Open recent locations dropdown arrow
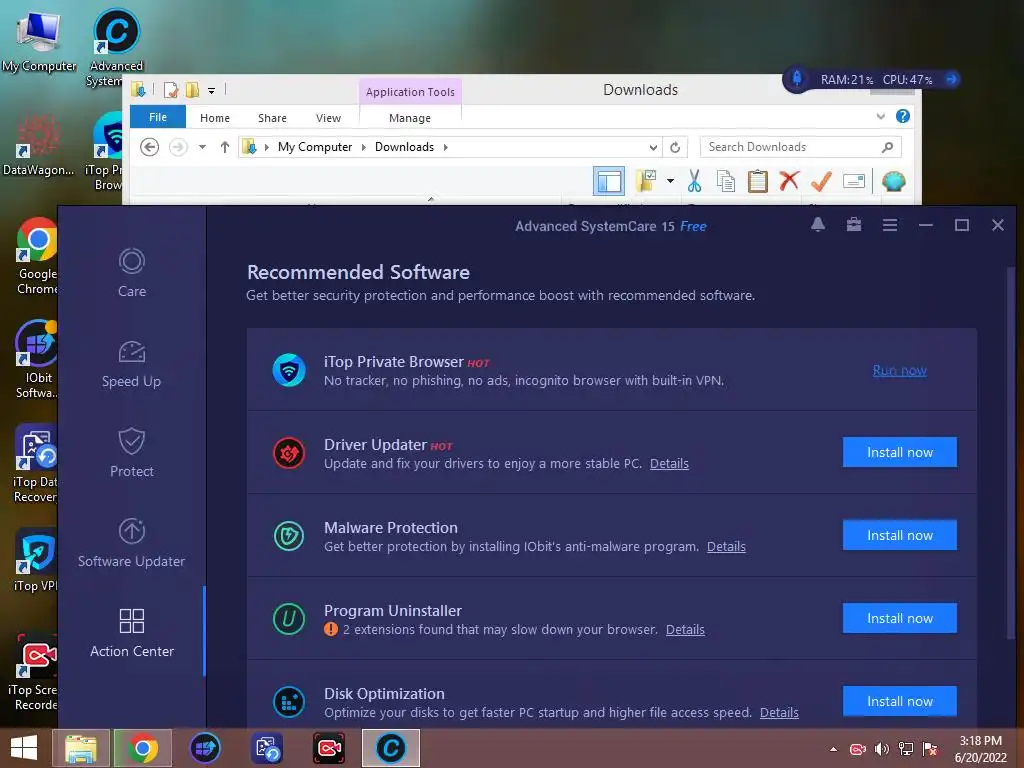Image resolution: width=1024 pixels, height=768 pixels. [202, 147]
